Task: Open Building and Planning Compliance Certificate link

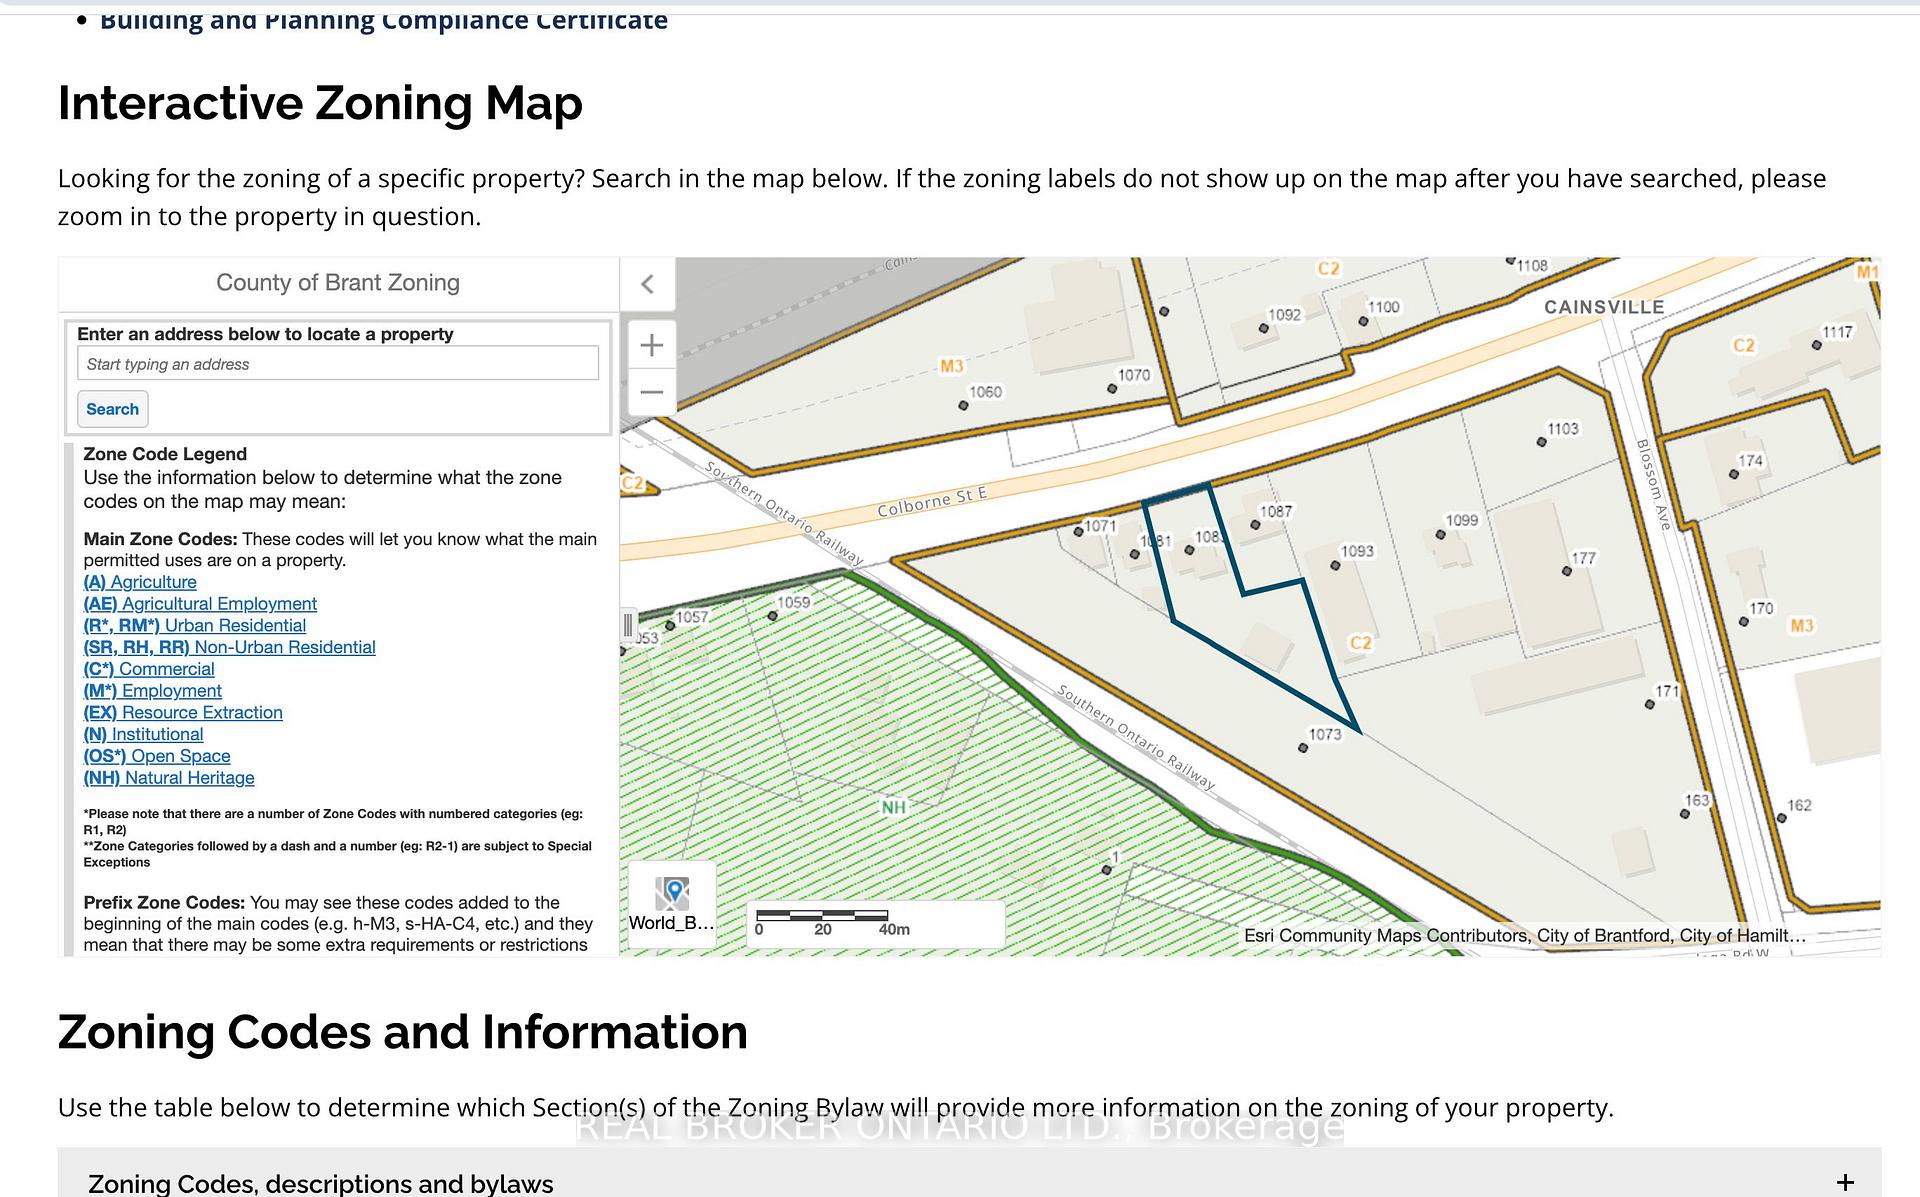Action: click(384, 19)
